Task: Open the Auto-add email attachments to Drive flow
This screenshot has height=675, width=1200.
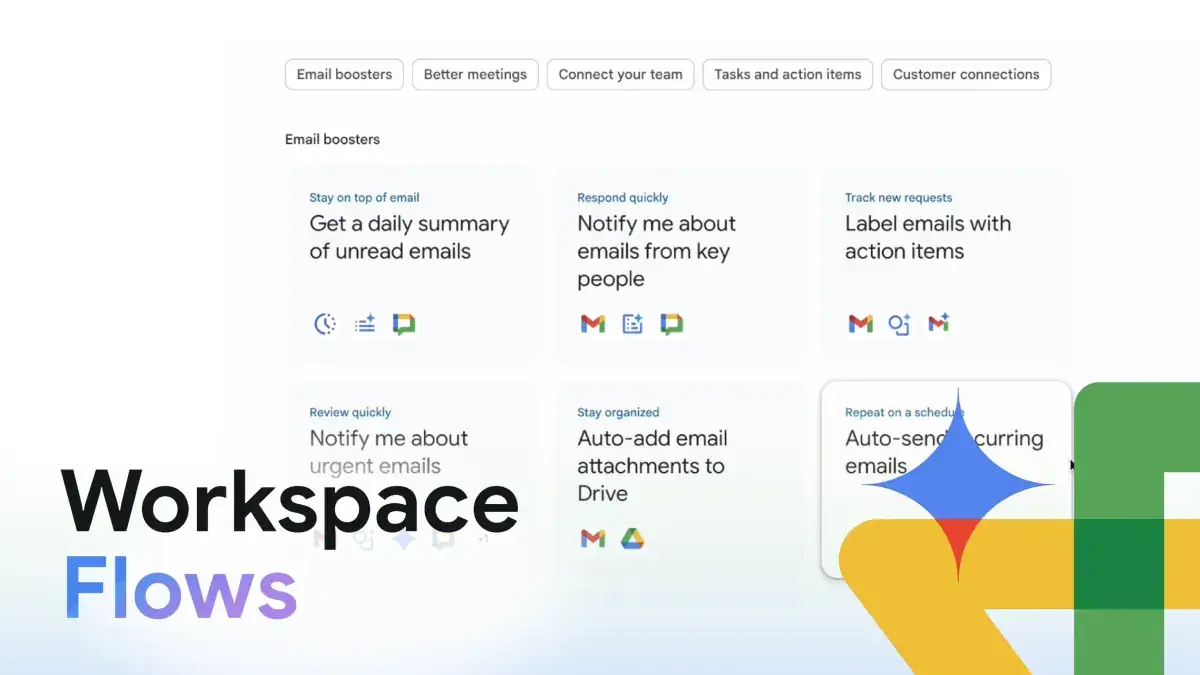Action: pyautogui.click(x=660, y=465)
